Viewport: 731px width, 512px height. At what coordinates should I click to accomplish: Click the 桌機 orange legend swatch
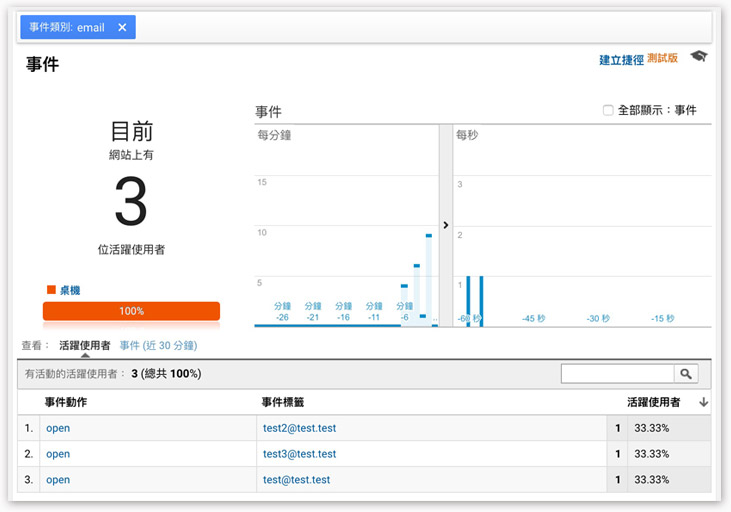coord(51,290)
